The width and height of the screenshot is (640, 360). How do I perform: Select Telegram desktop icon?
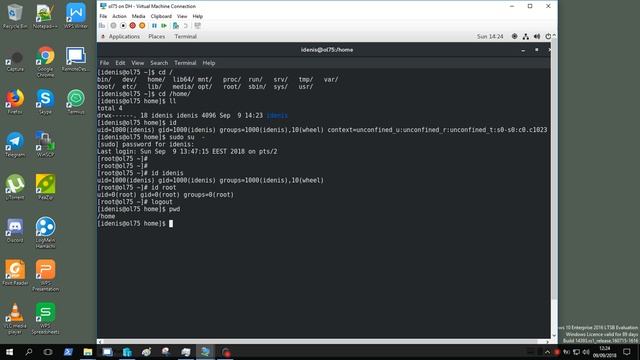(x=15, y=144)
